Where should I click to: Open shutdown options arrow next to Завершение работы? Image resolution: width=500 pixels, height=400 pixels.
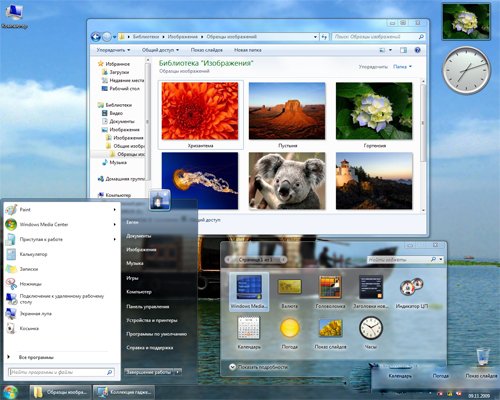[x=178, y=372]
